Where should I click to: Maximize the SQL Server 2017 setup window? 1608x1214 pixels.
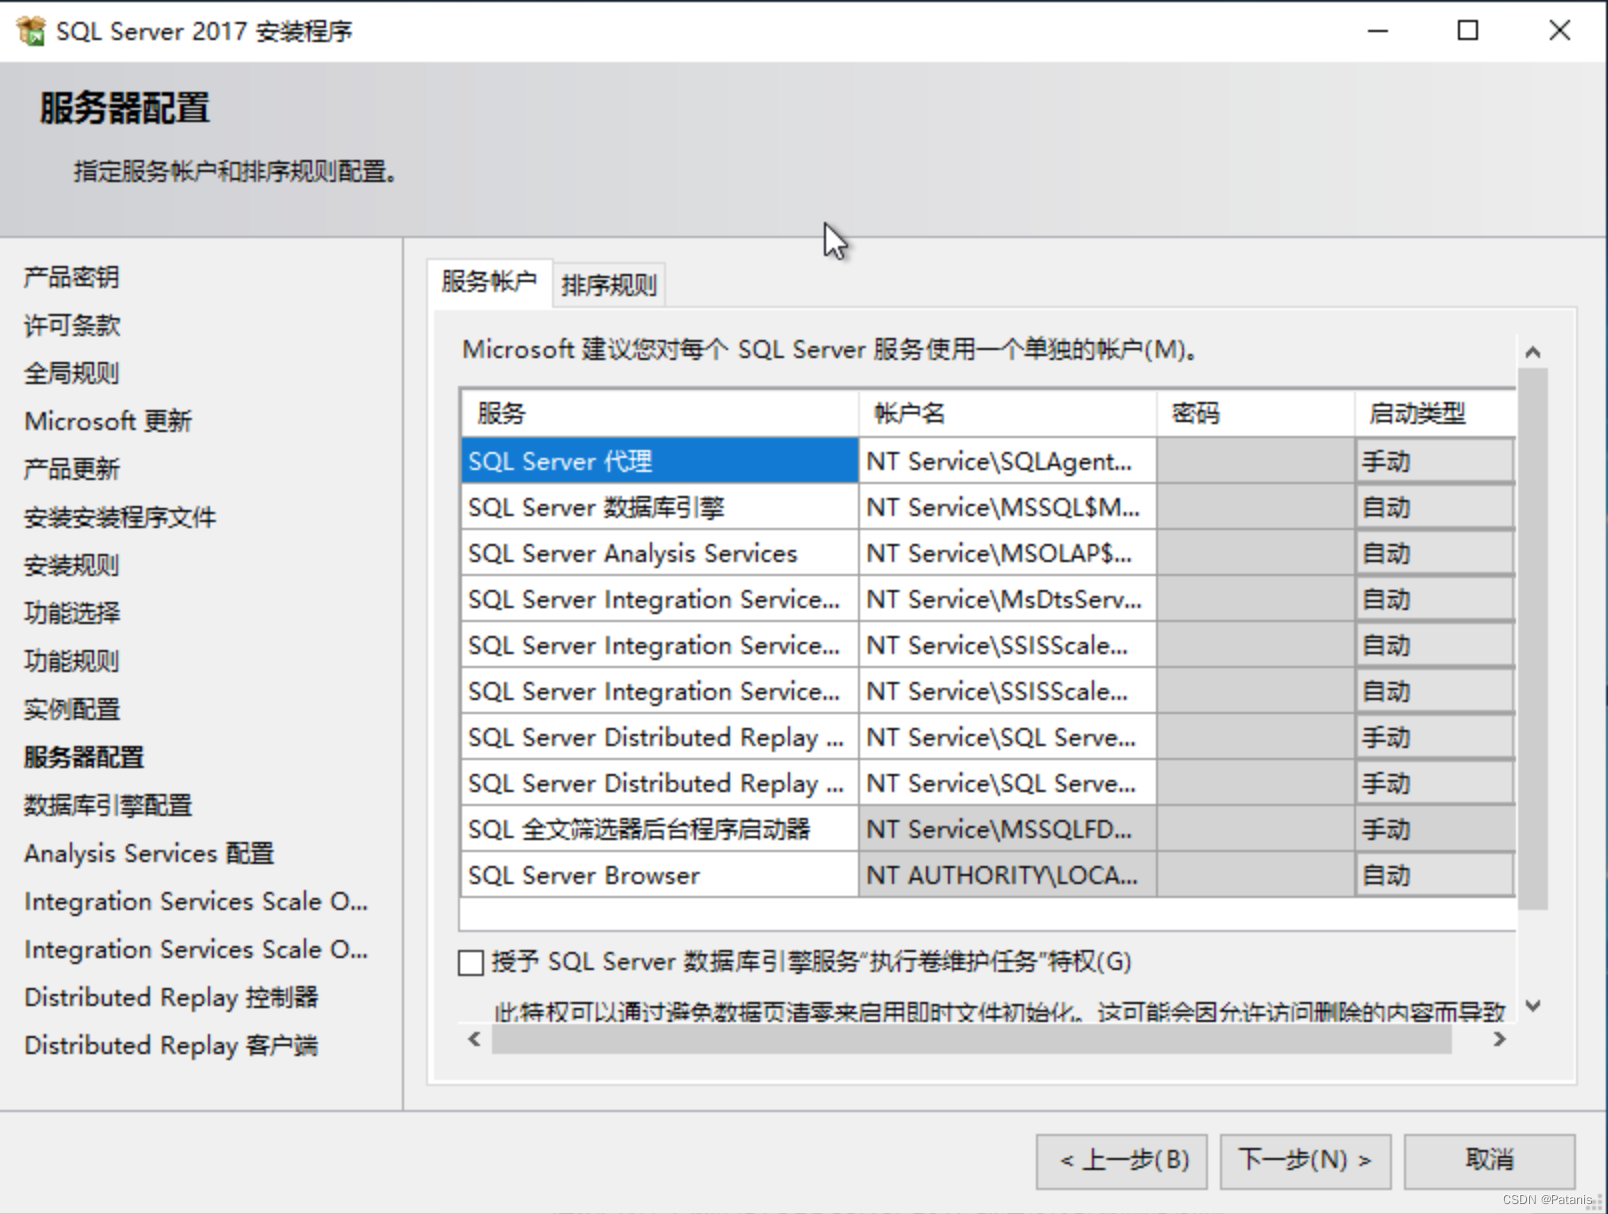tap(1468, 31)
